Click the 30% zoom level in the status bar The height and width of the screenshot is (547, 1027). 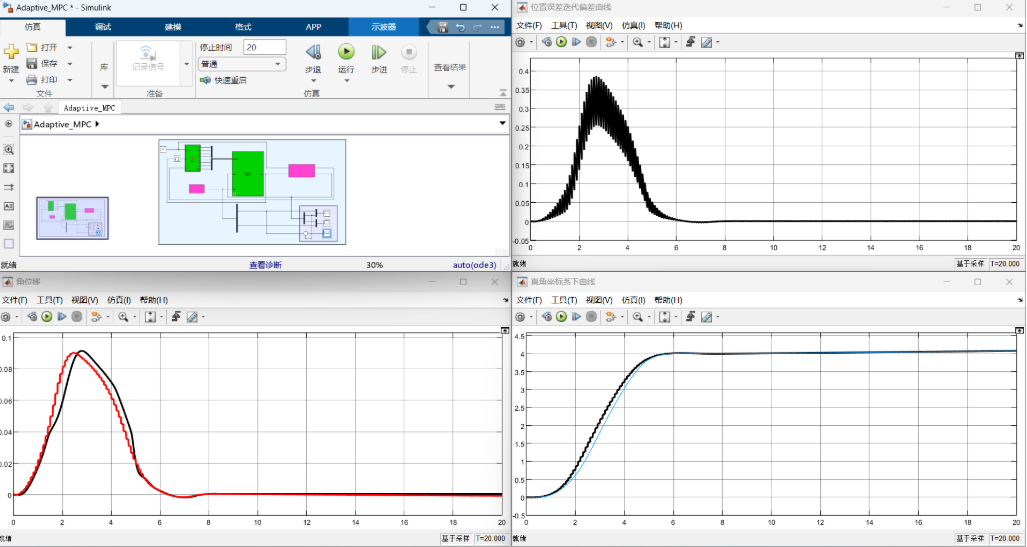[x=375, y=265]
